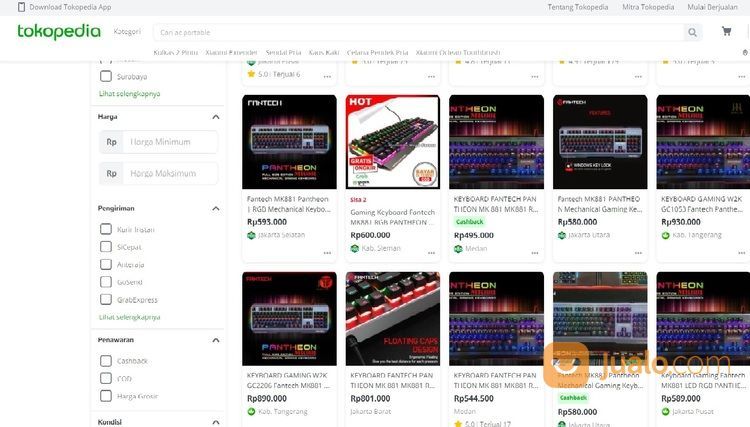Screen dimensions: 750x427
Task: Click shop badge icon next to Kab. Sleman
Action: click(x=354, y=249)
